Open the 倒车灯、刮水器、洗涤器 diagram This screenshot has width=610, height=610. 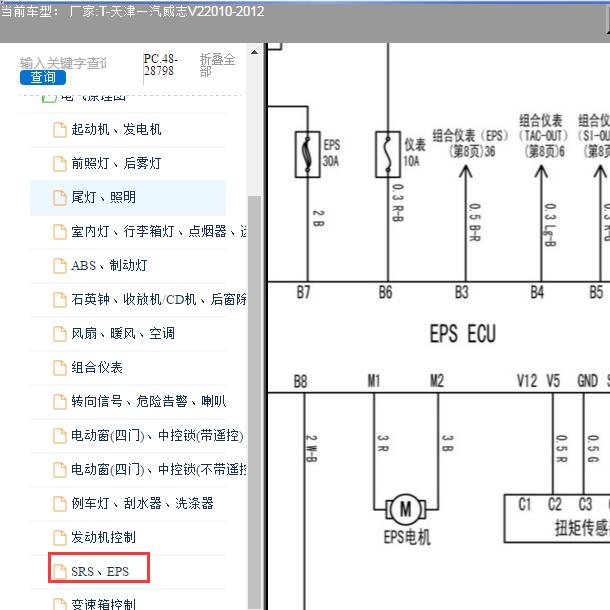[142, 503]
